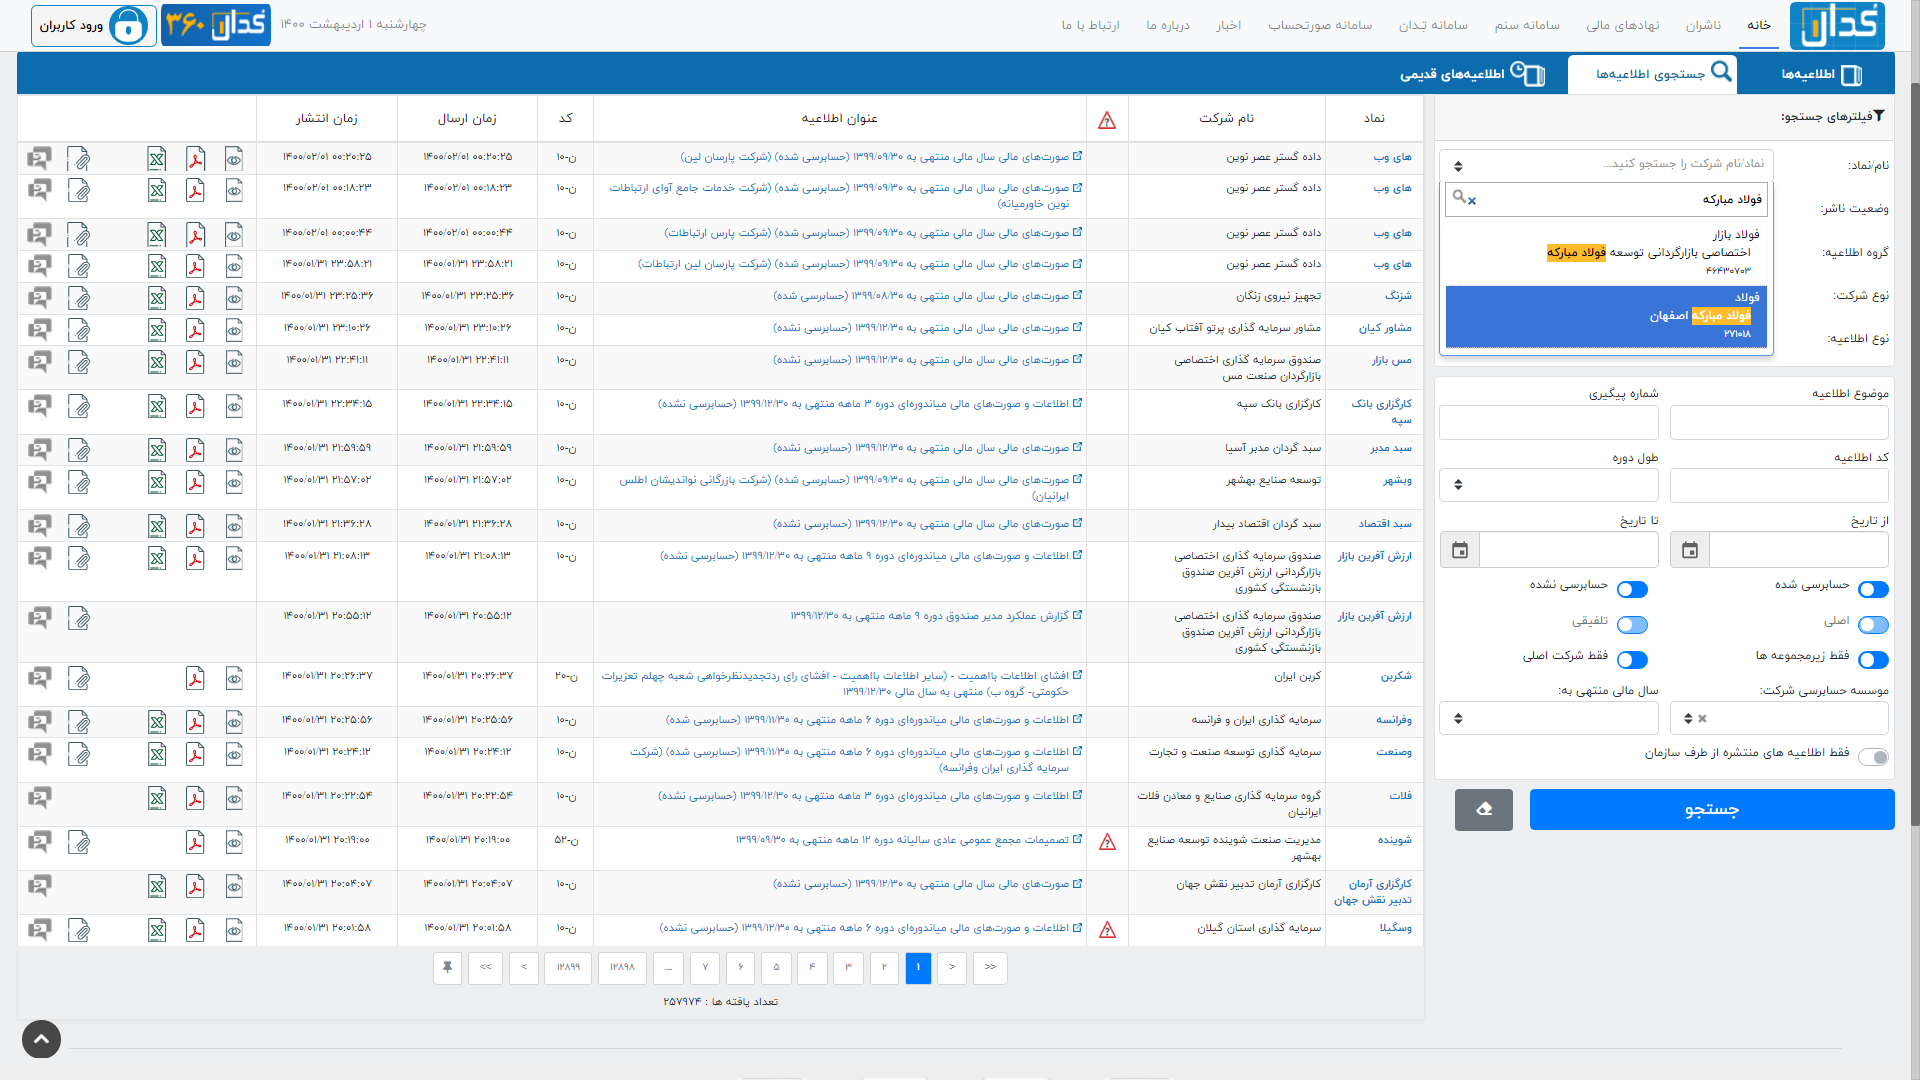Open comments icon in وصنعت row
The width and height of the screenshot is (1920, 1080).
pos(39,753)
